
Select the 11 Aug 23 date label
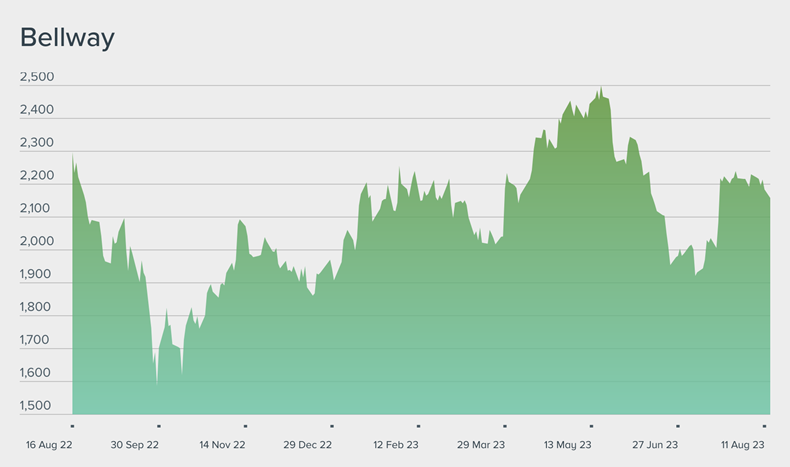click(x=743, y=444)
